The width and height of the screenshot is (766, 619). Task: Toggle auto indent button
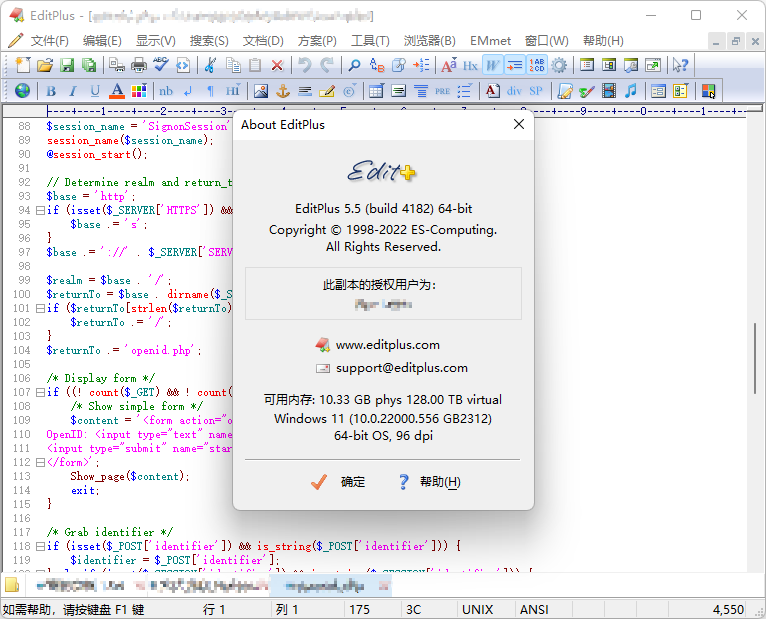coord(514,65)
